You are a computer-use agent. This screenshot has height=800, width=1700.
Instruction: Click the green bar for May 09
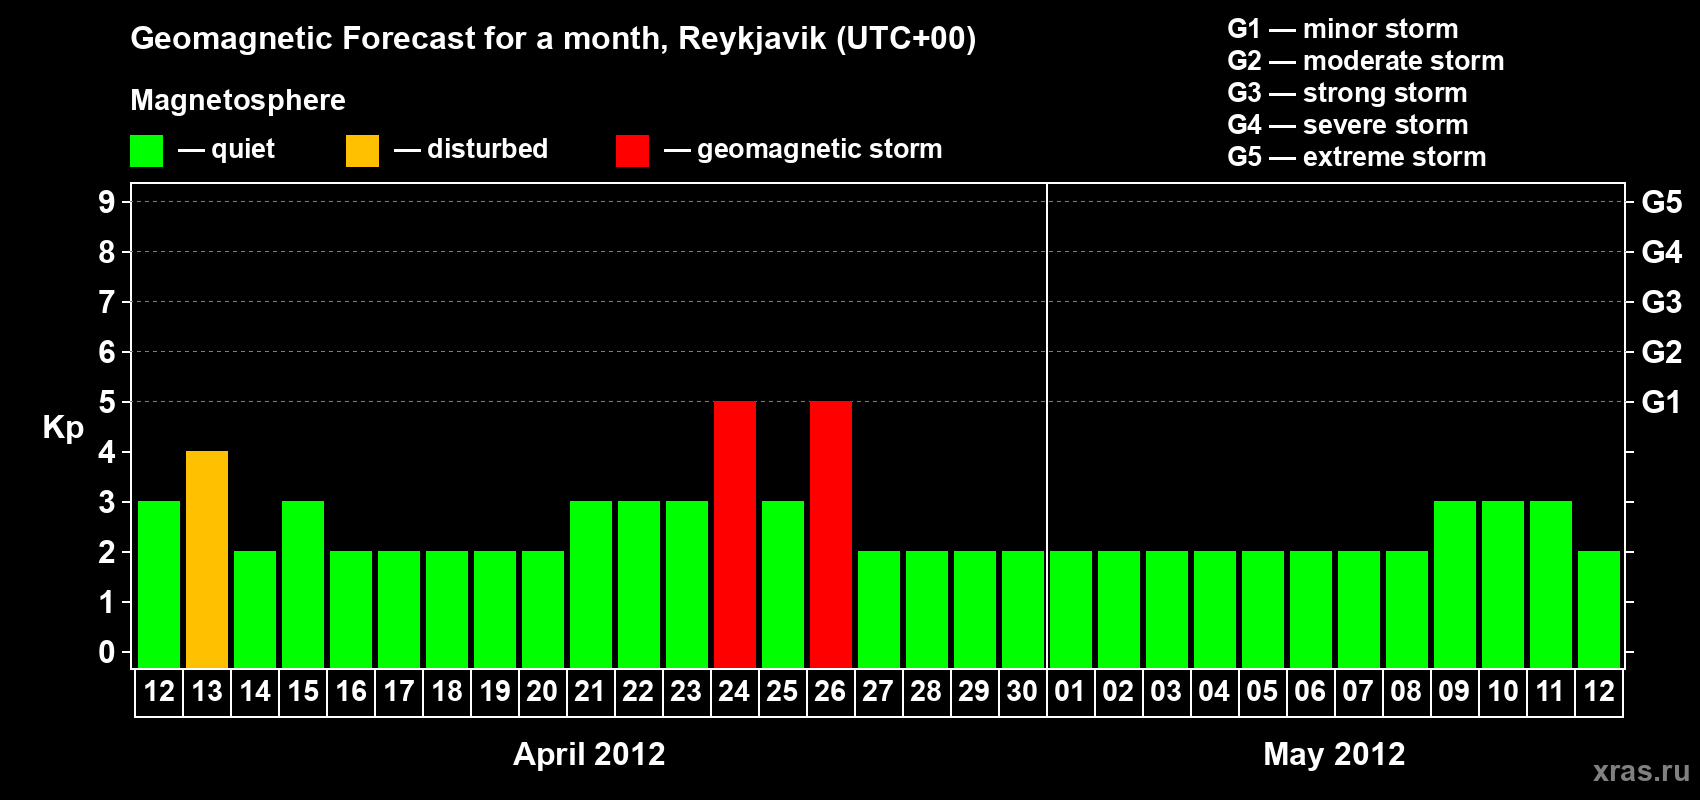[x=1455, y=584]
